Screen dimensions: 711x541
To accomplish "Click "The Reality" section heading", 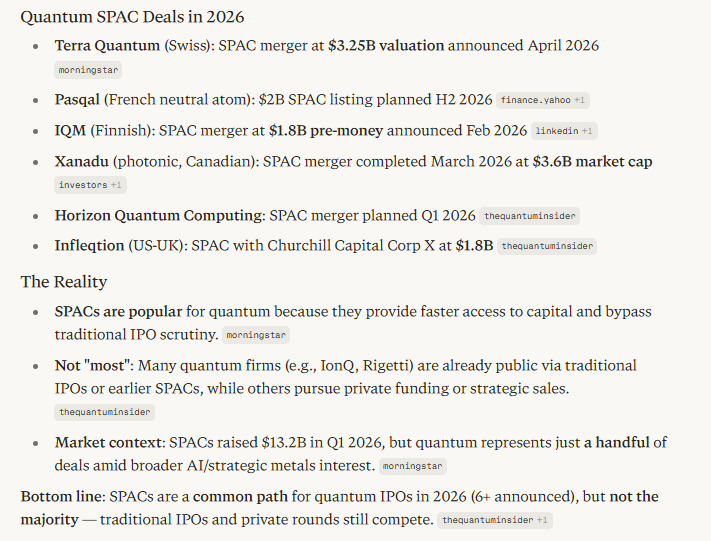I will [x=64, y=281].
